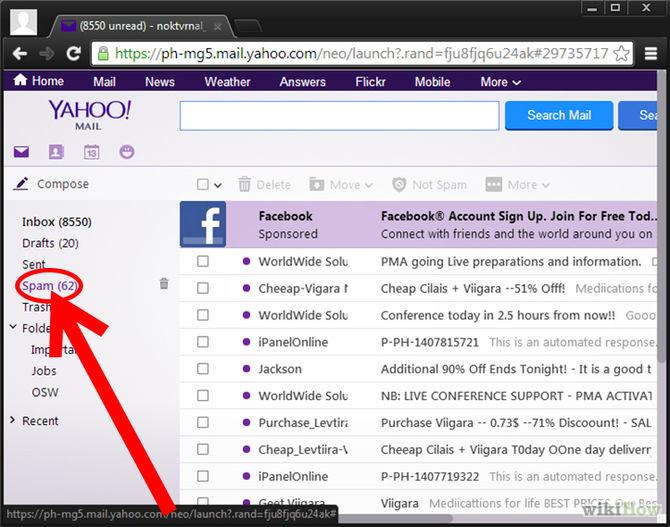This screenshot has width=670, height=527.
Task: Click the browser back arrow
Action: [x=20, y=54]
